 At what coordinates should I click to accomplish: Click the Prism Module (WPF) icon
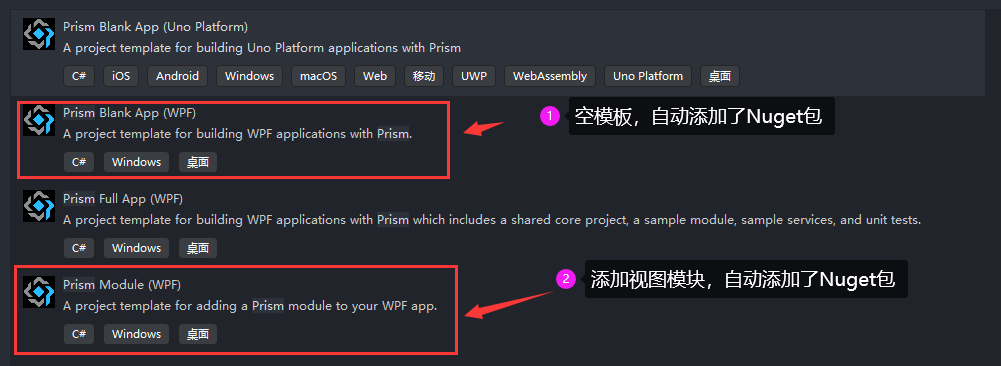[x=39, y=292]
